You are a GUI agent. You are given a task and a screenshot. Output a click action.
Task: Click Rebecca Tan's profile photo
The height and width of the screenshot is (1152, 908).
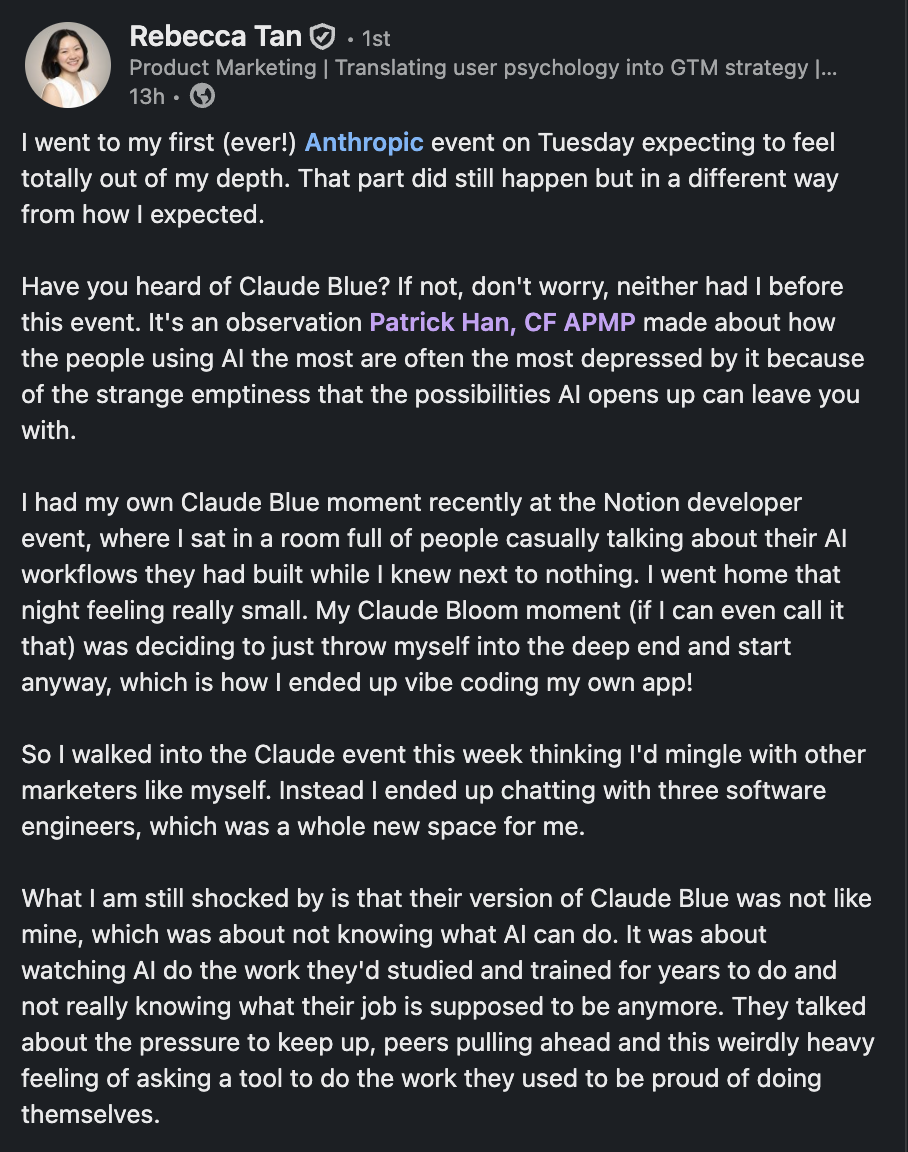tap(68, 65)
